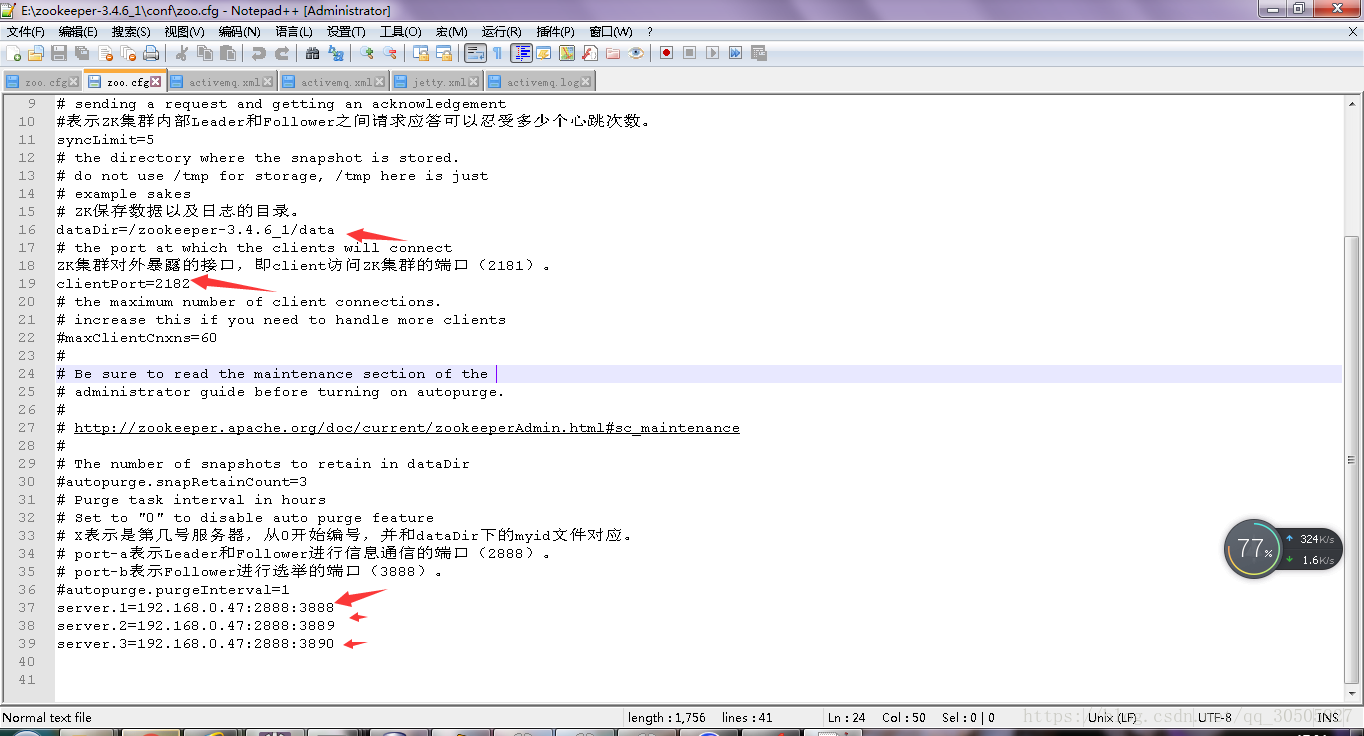Open the 运行(R) menu
Screen dimensions: 1364x736
[x=501, y=32]
